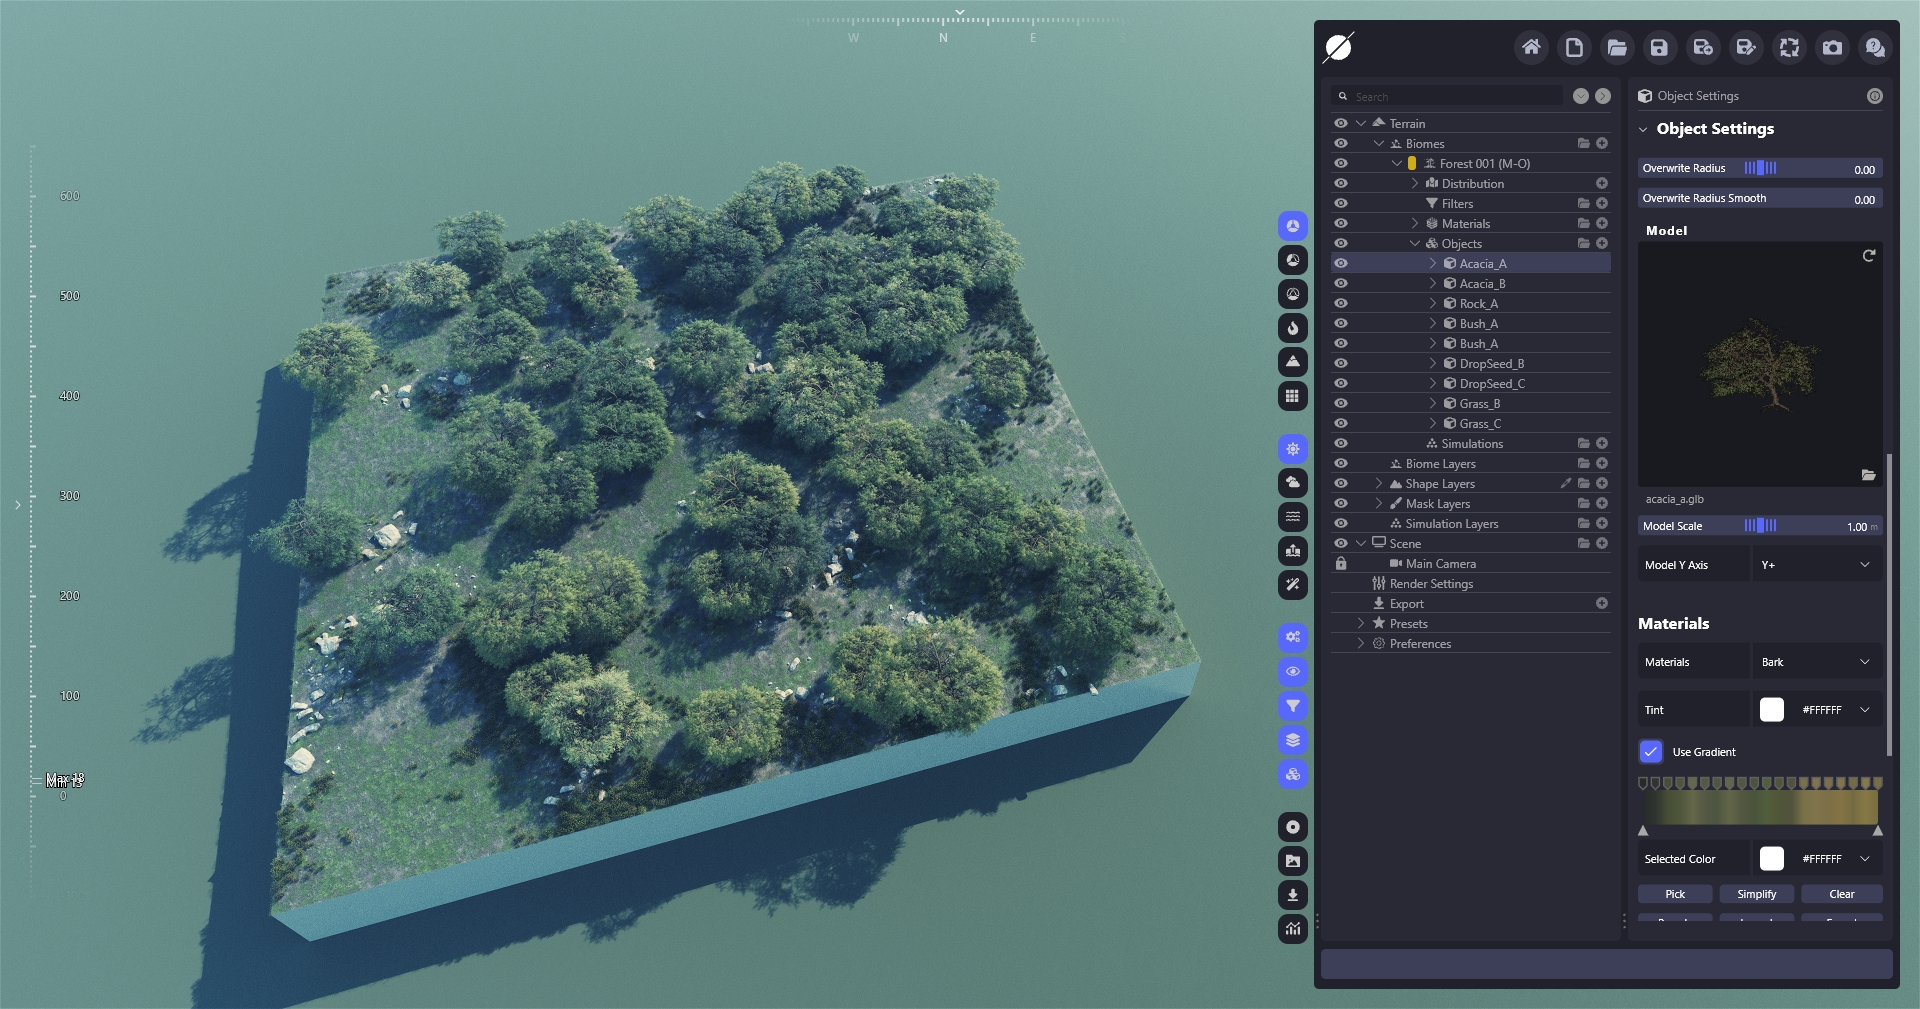This screenshot has width=1920, height=1009.
Task: Toggle visibility of Grass_C object
Action: coord(1341,423)
